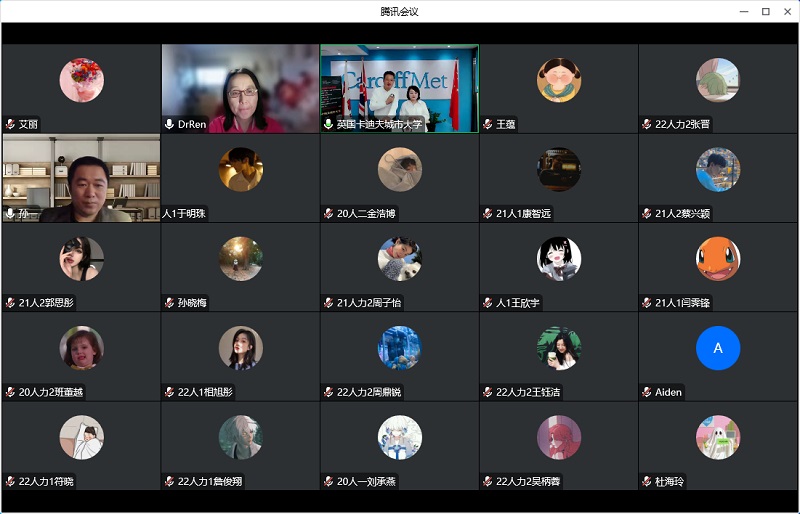This screenshot has width=800, height=514.
Task: Click the muted mic icon beside 杜海玲
Action: [647, 482]
